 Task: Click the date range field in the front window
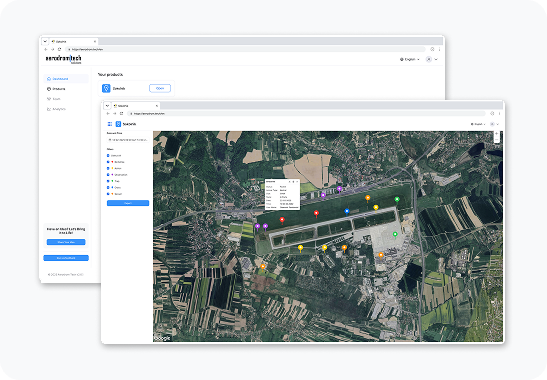point(128,140)
